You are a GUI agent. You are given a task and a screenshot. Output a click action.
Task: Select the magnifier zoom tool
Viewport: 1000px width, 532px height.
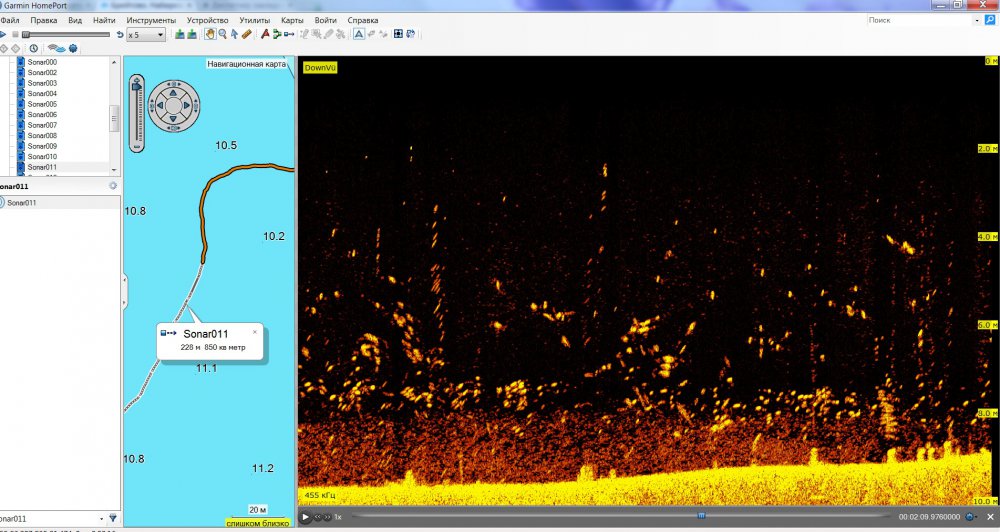coord(222,34)
